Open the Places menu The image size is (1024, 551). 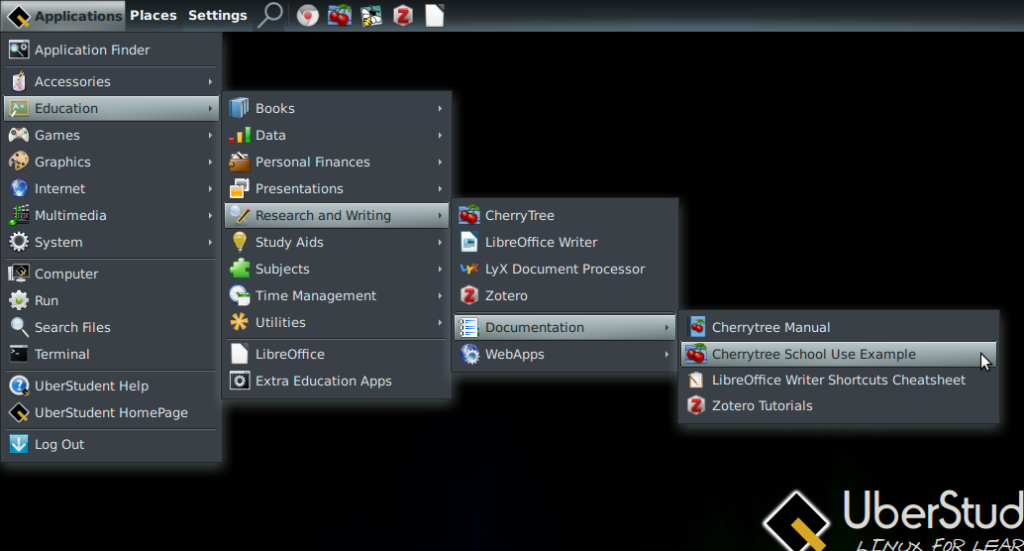153,15
